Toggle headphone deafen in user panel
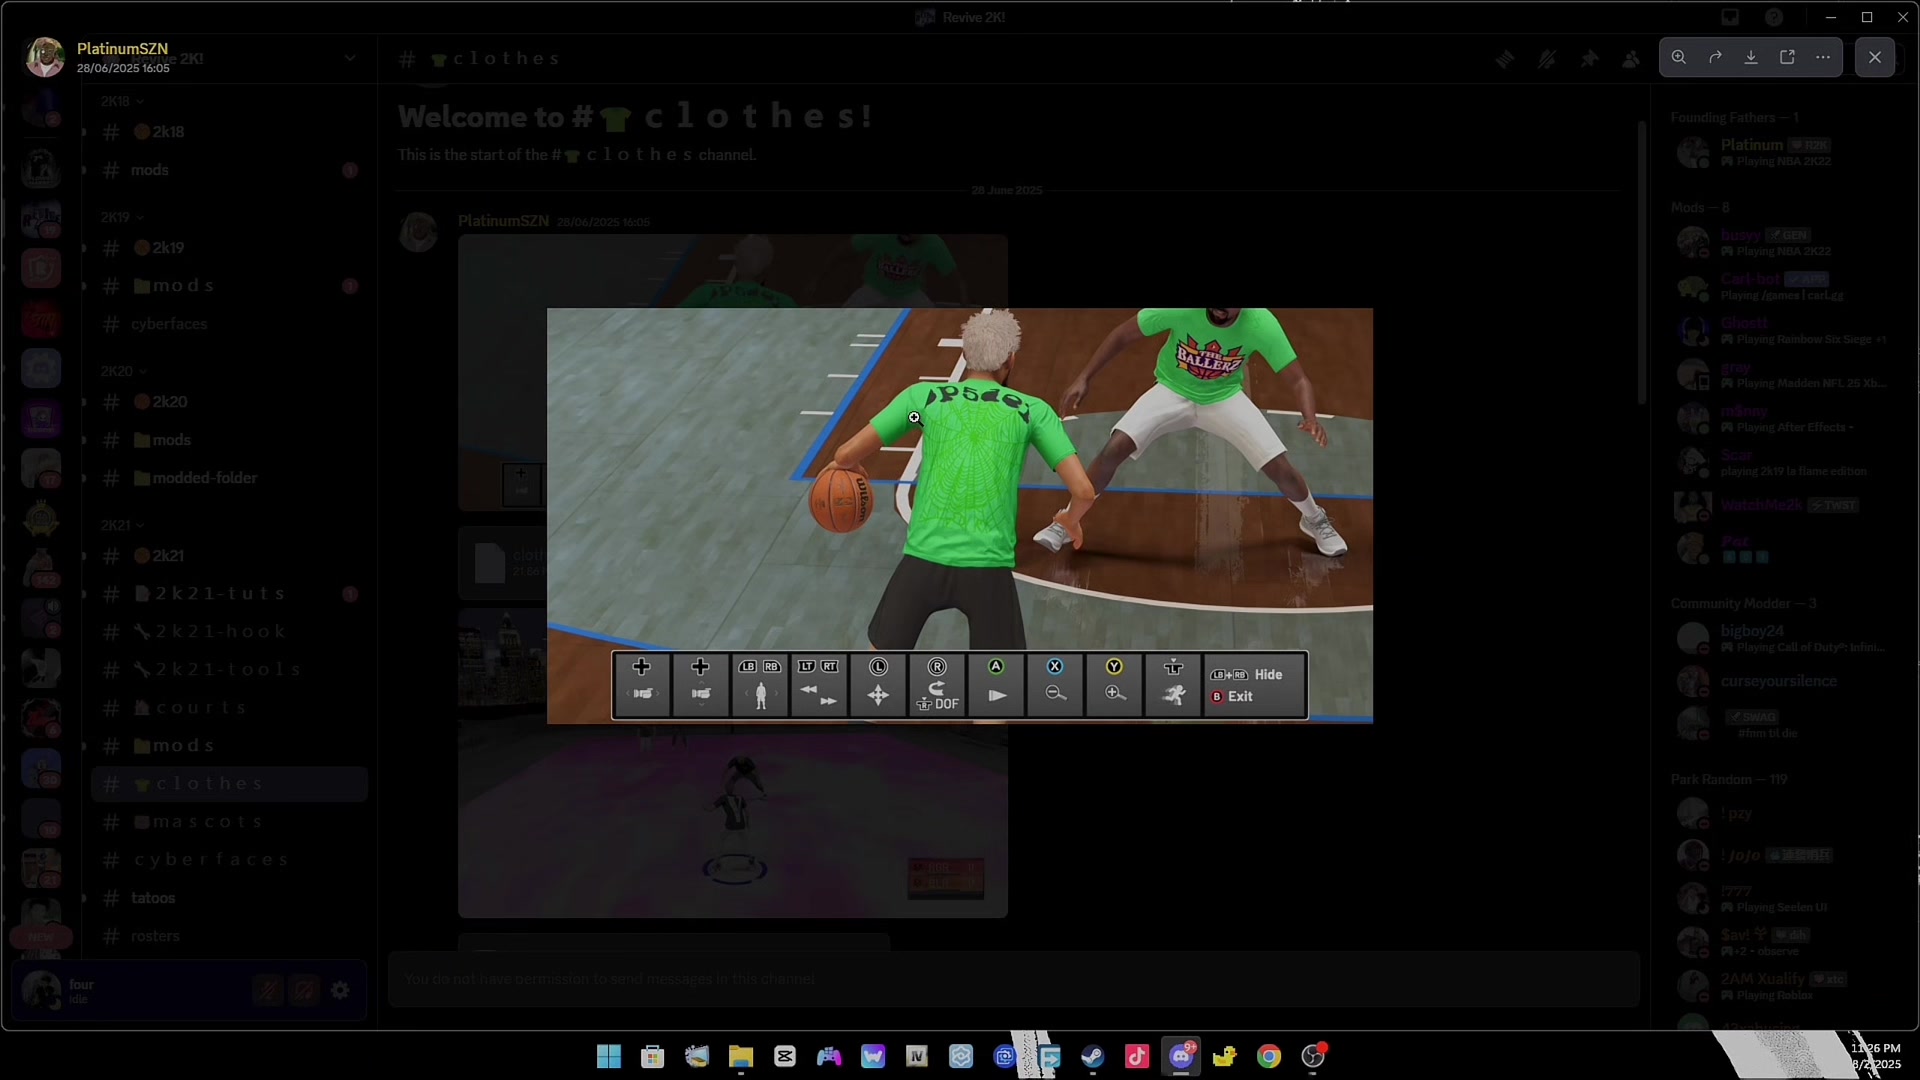 point(304,990)
